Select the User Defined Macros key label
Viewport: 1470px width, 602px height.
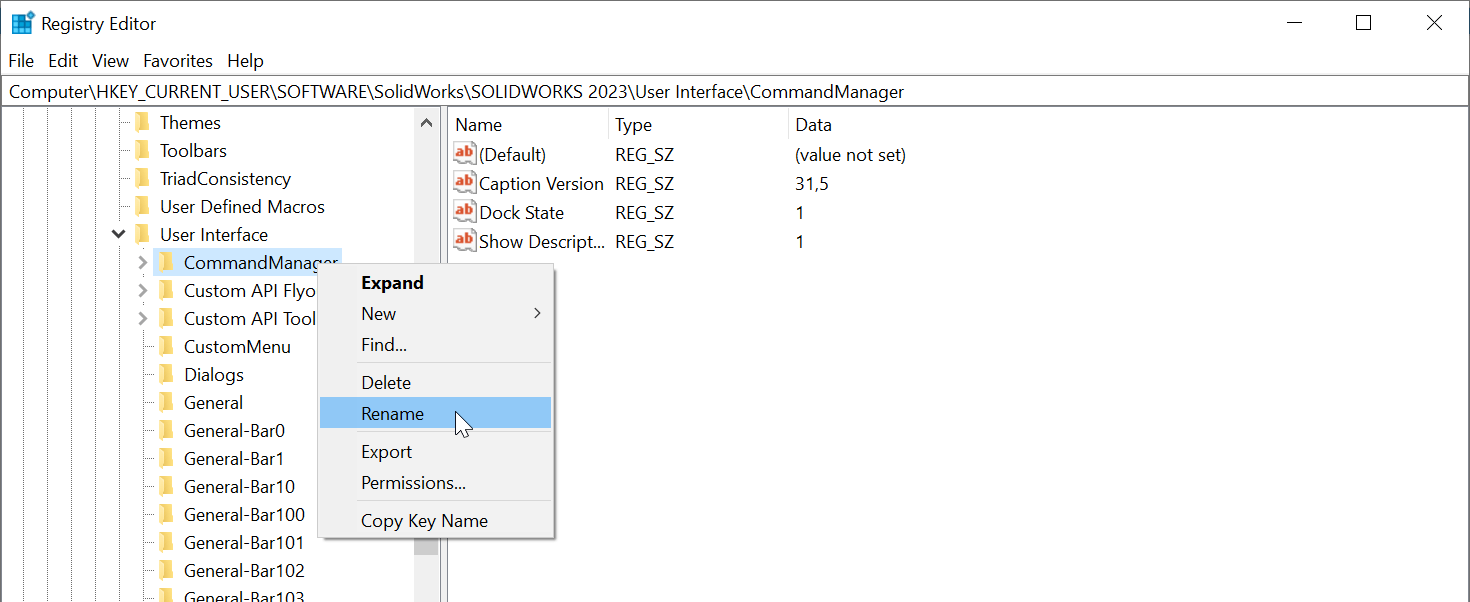point(242,207)
